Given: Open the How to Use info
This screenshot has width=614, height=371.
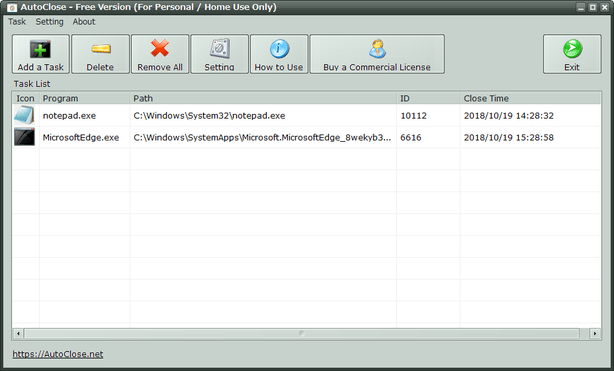Looking at the screenshot, I should pyautogui.click(x=279, y=54).
